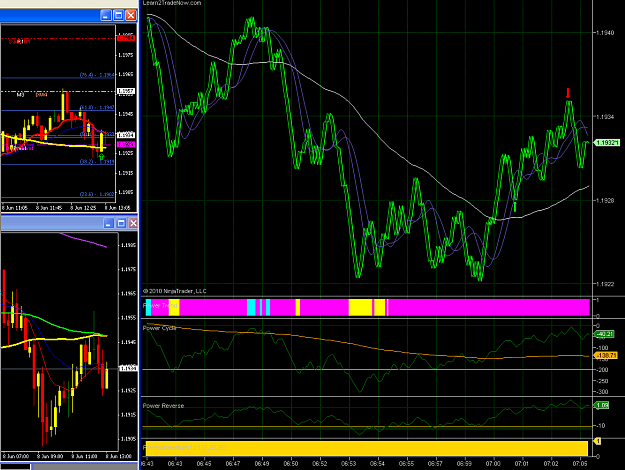Click the current price tag 1.19321
The image size is (625, 470).
[606, 143]
